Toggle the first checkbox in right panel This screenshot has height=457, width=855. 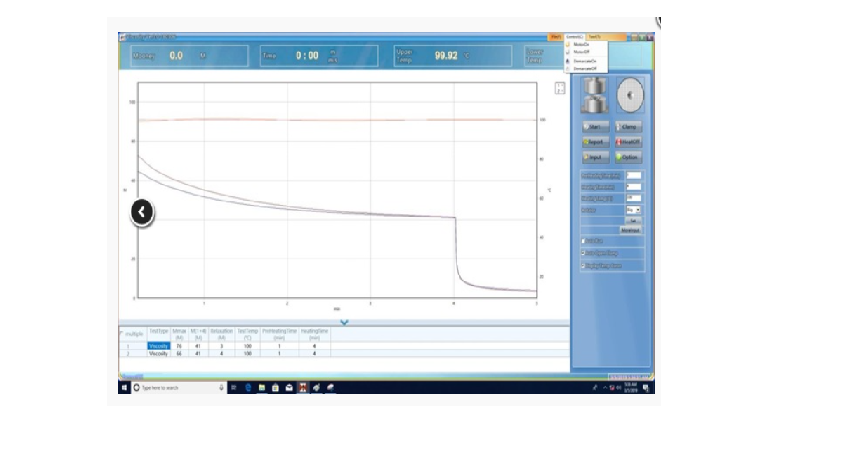coord(584,241)
